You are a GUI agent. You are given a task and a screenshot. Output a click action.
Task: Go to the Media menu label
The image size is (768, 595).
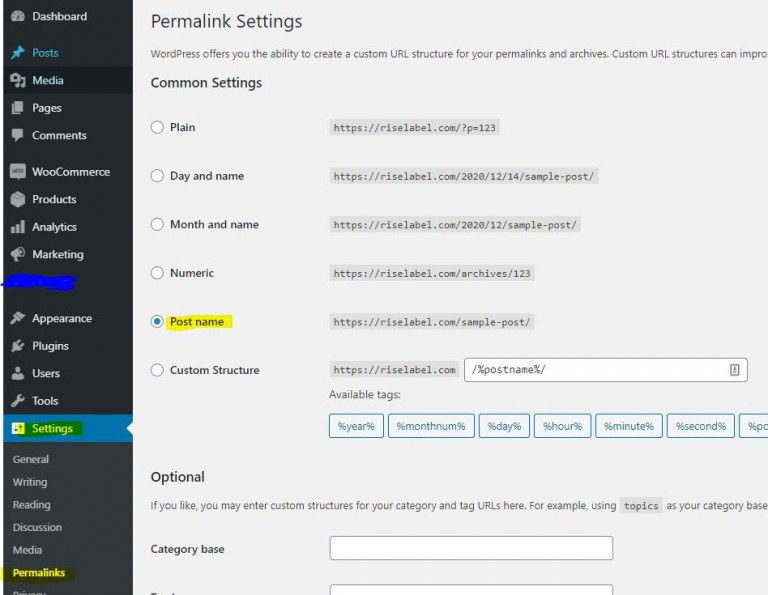pos(48,80)
